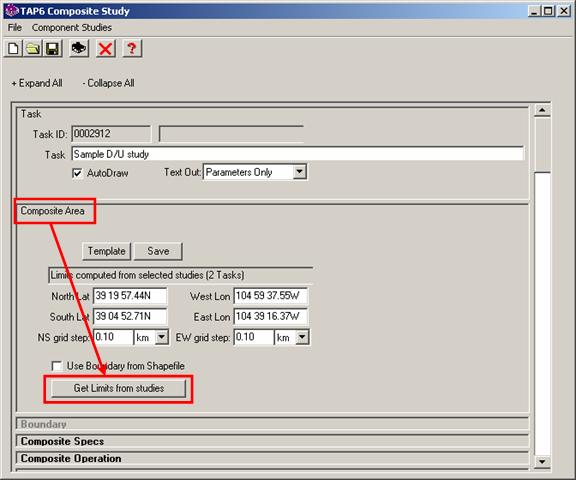576x480 pixels.
Task: Open the Text Out dropdown
Action: pos(299,172)
